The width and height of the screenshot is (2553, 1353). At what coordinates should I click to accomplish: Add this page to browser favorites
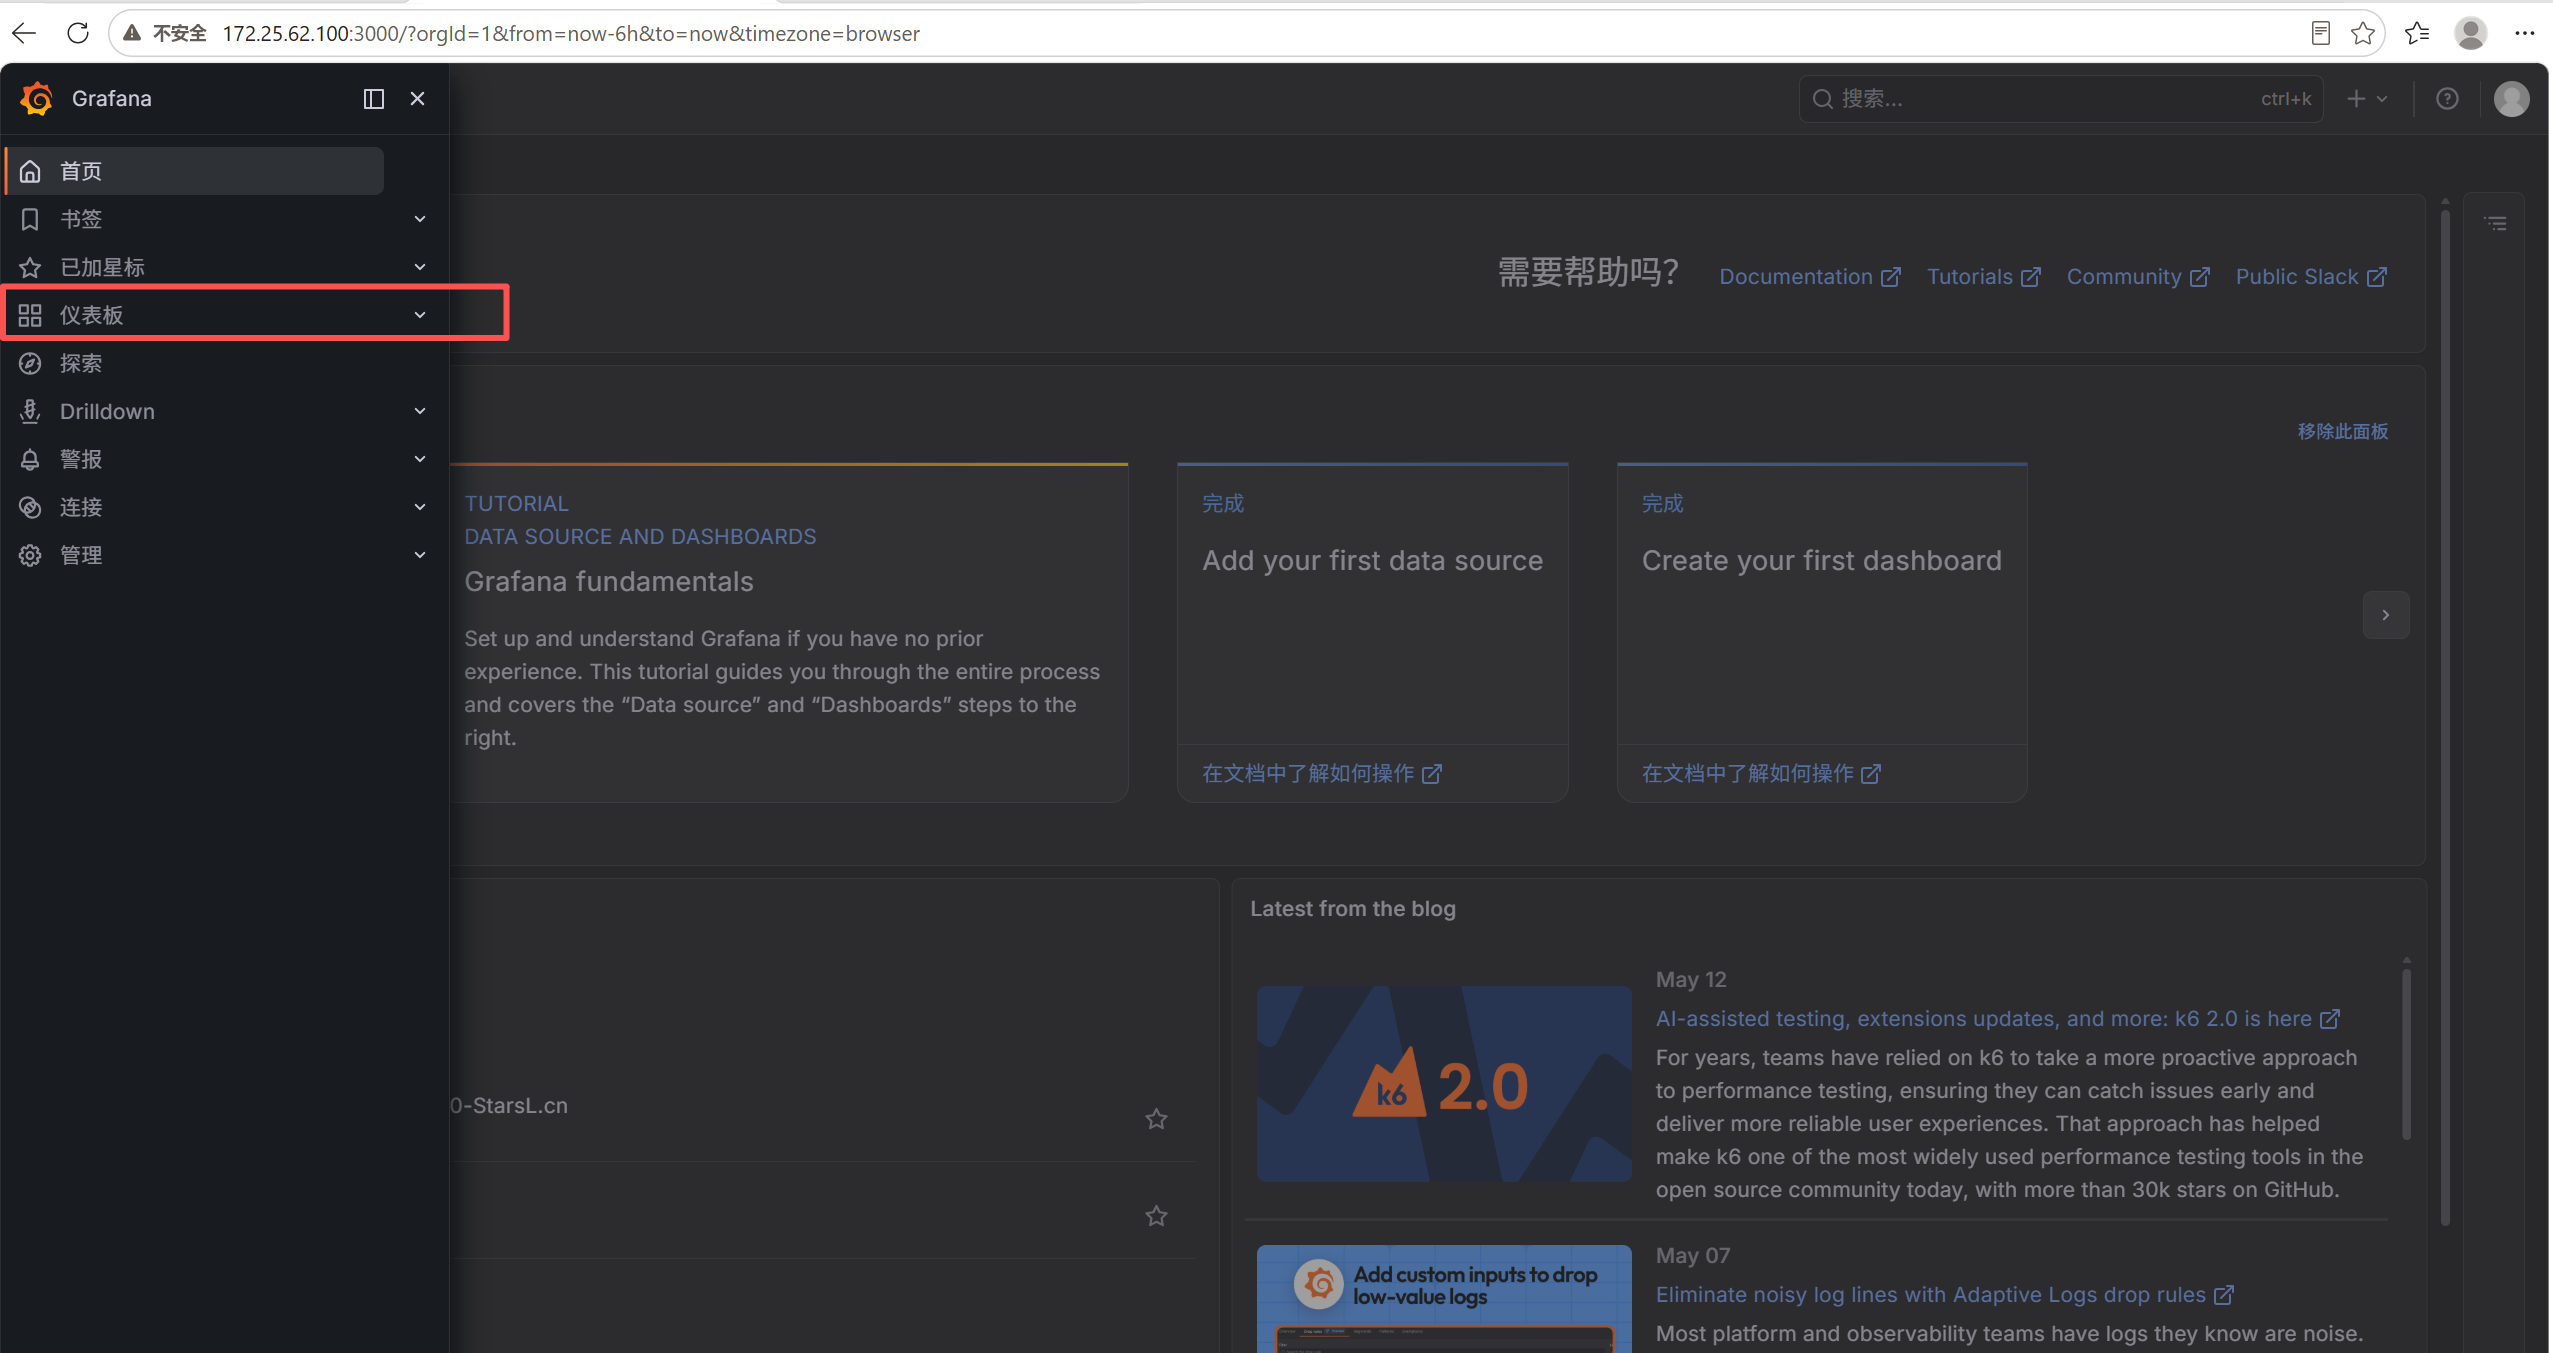[x=2363, y=34]
